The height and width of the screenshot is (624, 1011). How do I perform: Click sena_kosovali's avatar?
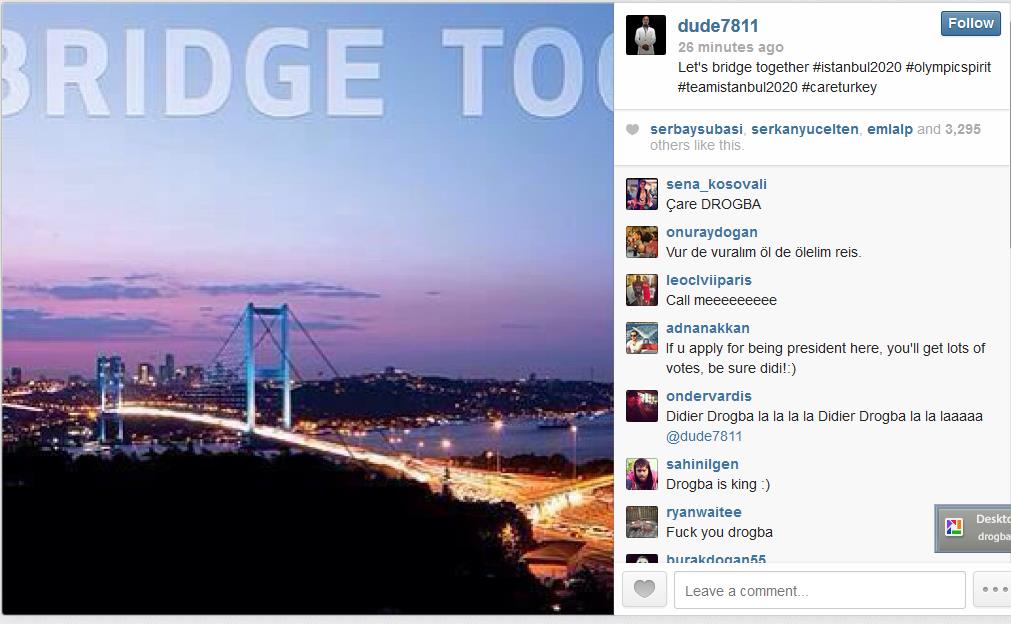point(642,194)
